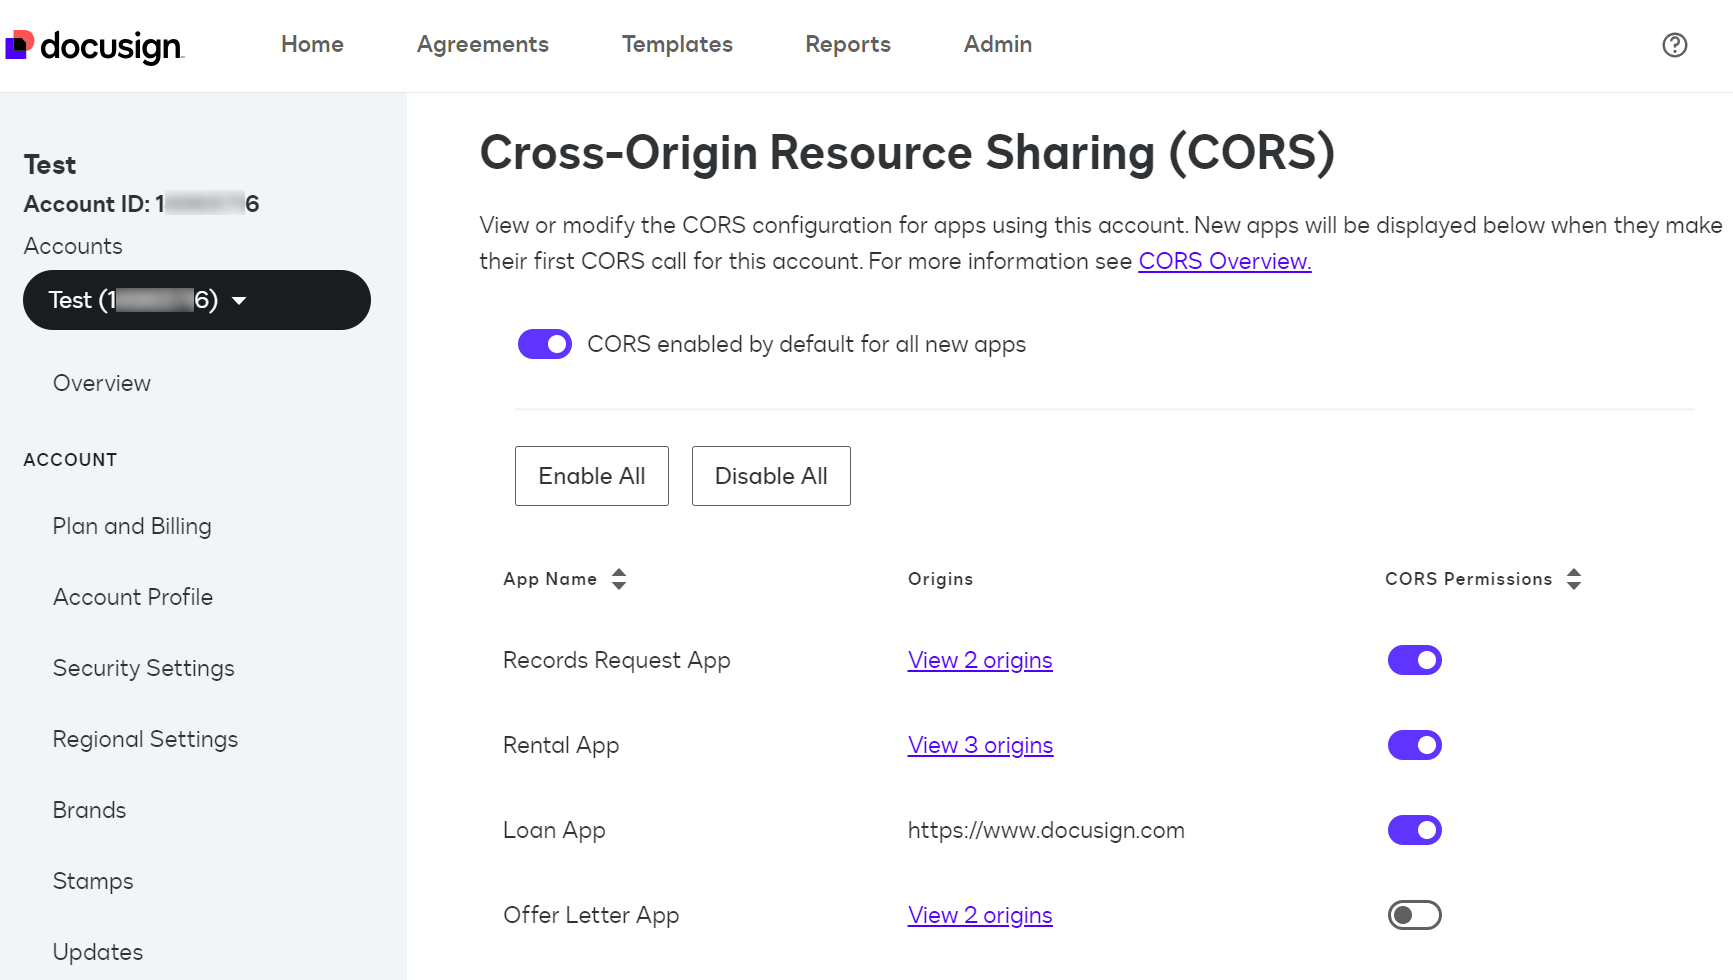The width and height of the screenshot is (1733, 980).
Task: Open the Admin menu
Action: coord(997,44)
